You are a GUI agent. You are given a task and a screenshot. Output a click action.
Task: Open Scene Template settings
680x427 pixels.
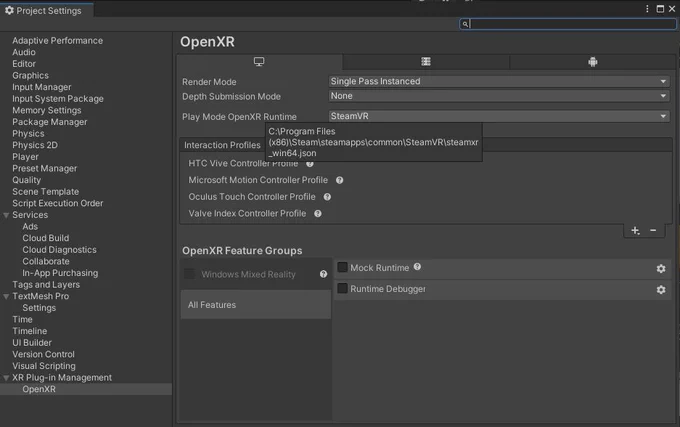[x=46, y=192]
